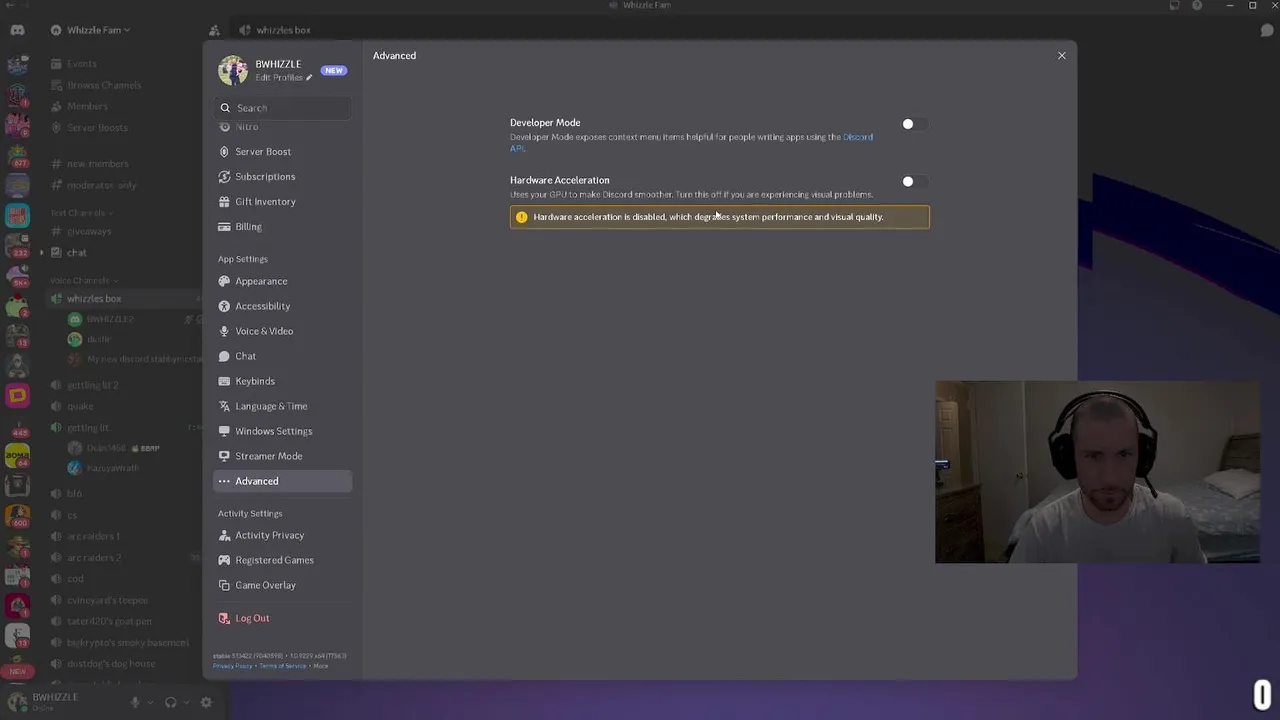
Task: Mute the microphone in the user panel
Action: click(x=135, y=703)
